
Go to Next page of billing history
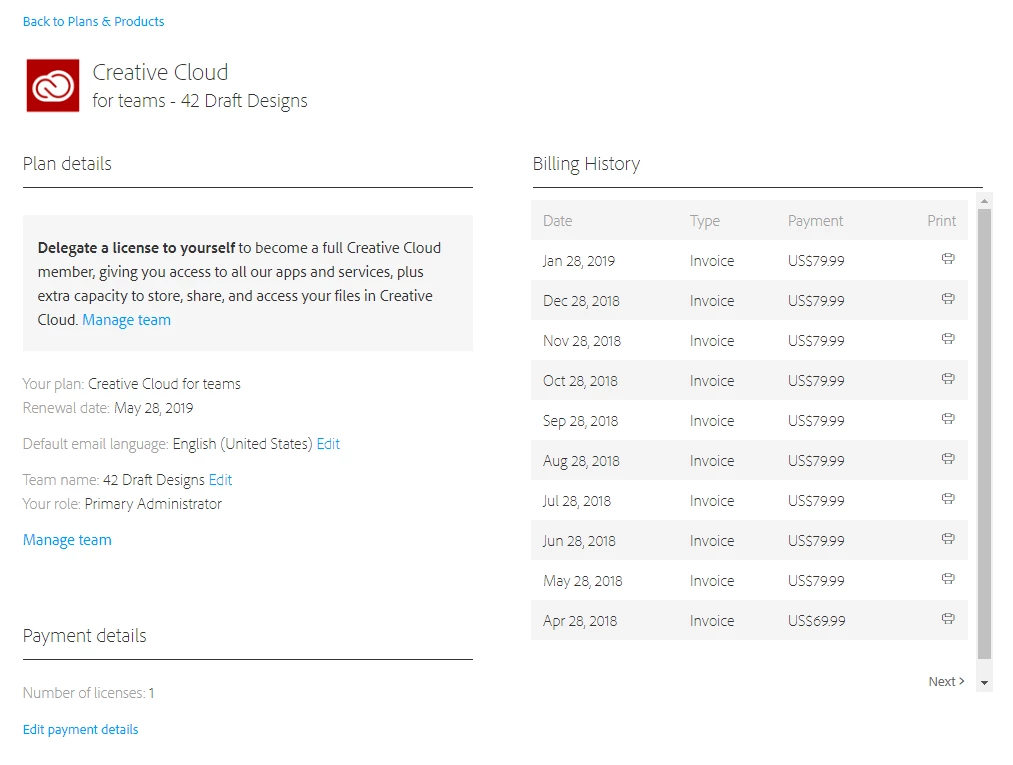(946, 681)
